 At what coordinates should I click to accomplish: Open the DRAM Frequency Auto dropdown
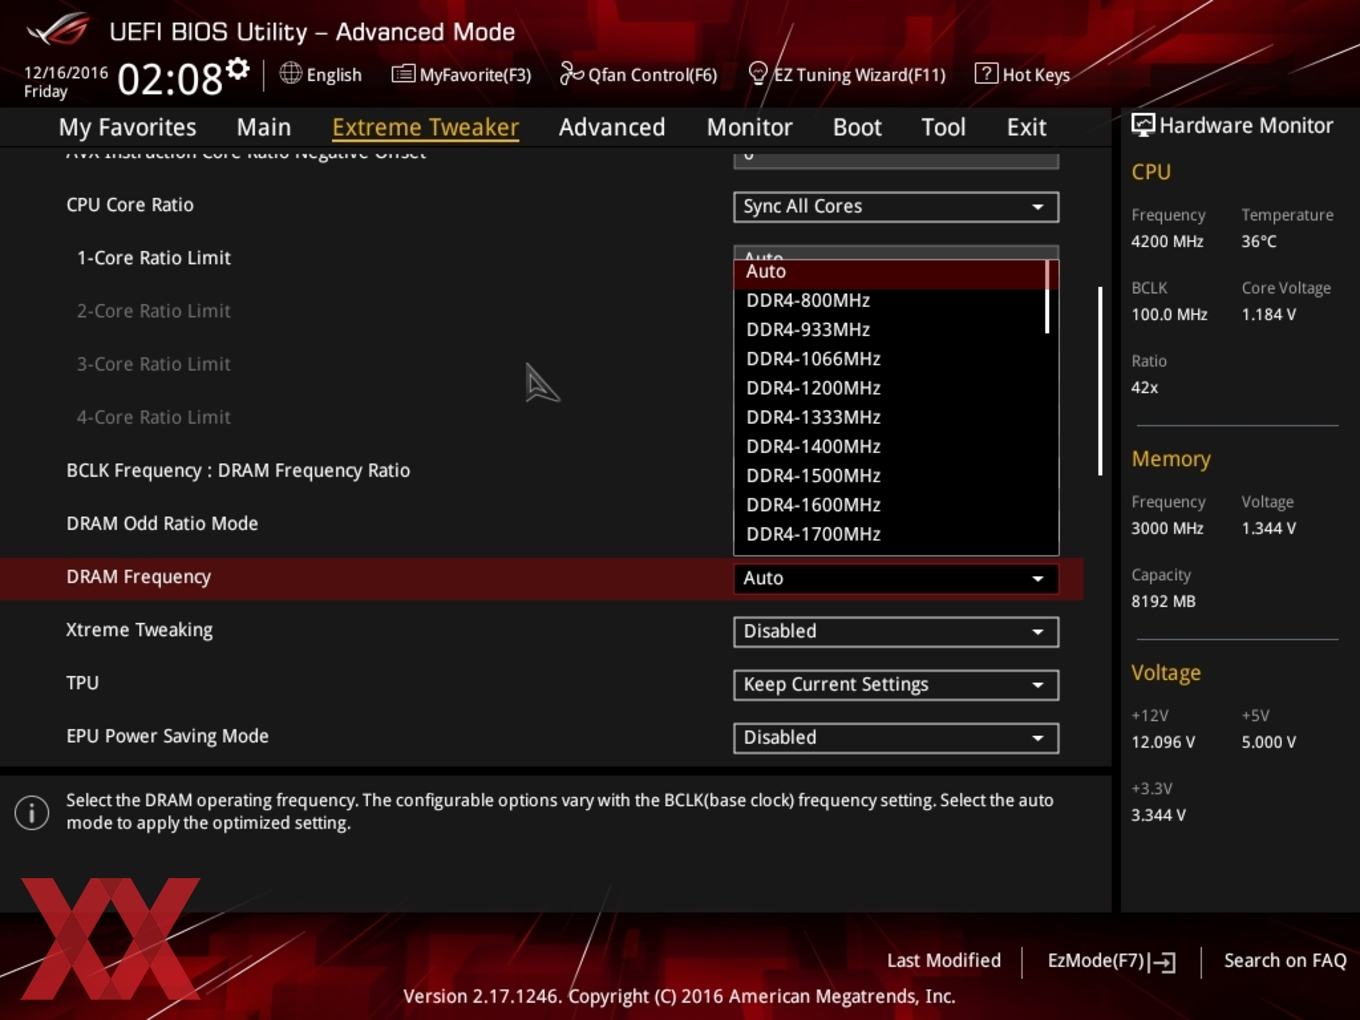[896, 578]
